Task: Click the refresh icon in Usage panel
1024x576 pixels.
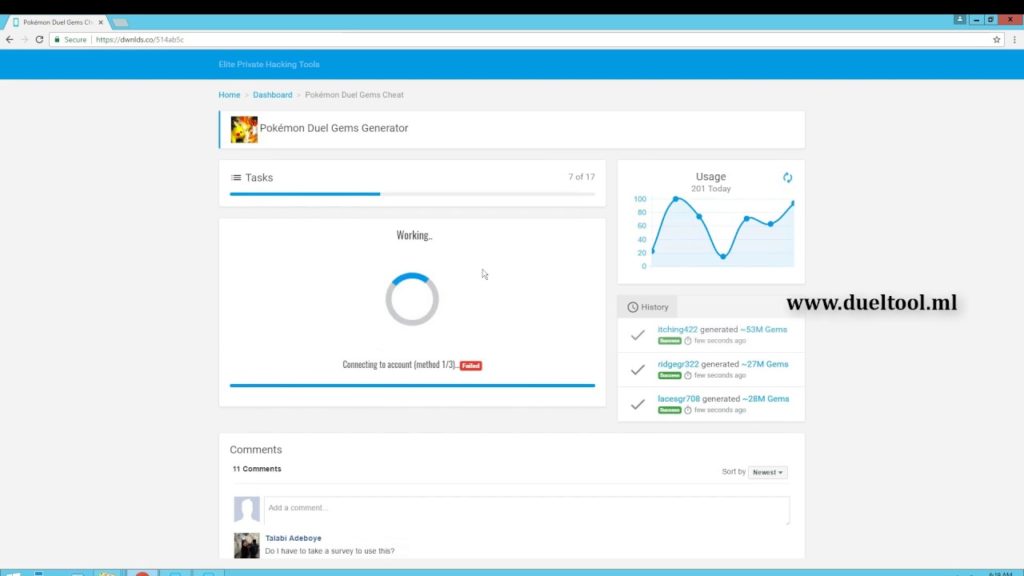Action: pos(787,178)
